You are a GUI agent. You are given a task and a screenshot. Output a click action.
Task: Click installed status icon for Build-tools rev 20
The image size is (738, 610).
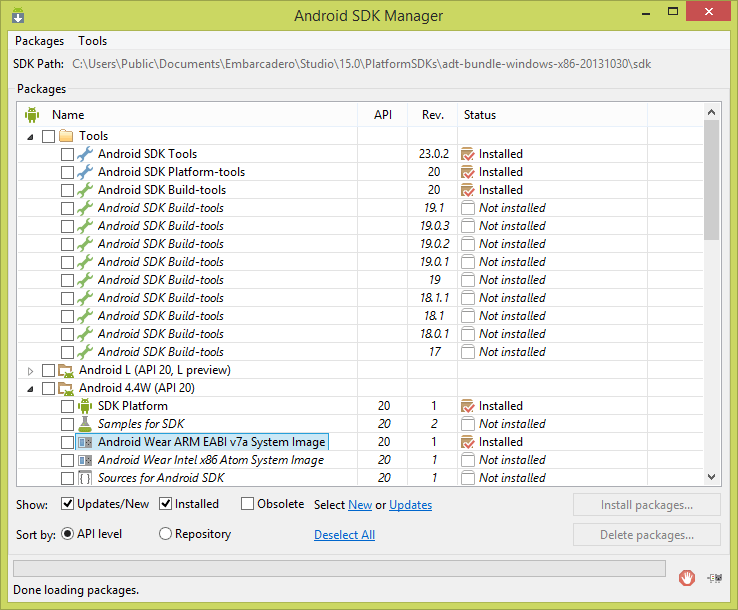[x=467, y=190]
